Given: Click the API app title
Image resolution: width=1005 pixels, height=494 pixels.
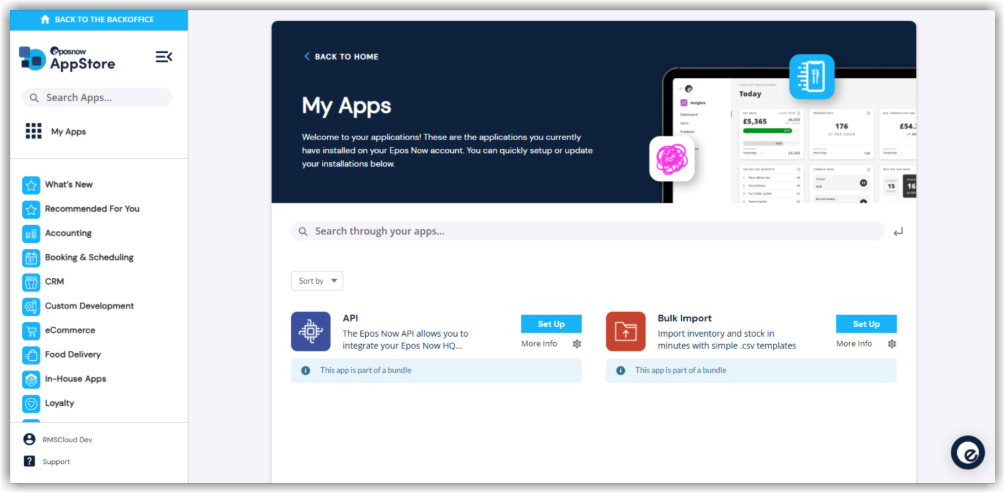Looking at the screenshot, I should pos(350,318).
